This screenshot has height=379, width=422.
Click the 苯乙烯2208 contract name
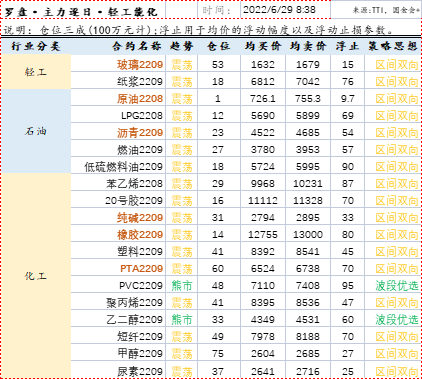click(135, 184)
